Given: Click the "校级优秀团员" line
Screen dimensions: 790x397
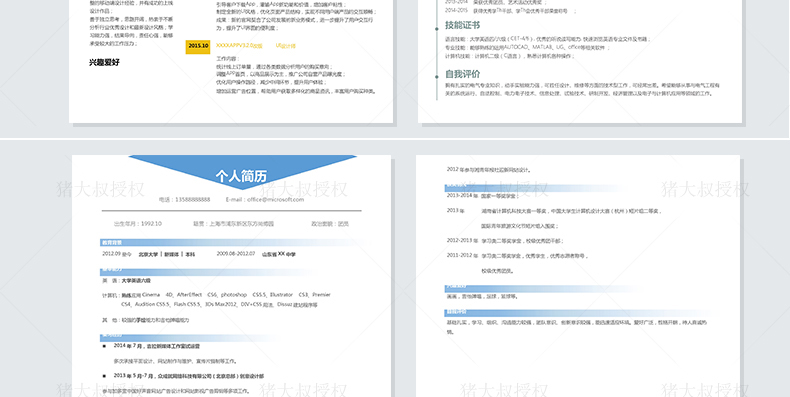Looking at the screenshot, I should [x=497, y=271].
